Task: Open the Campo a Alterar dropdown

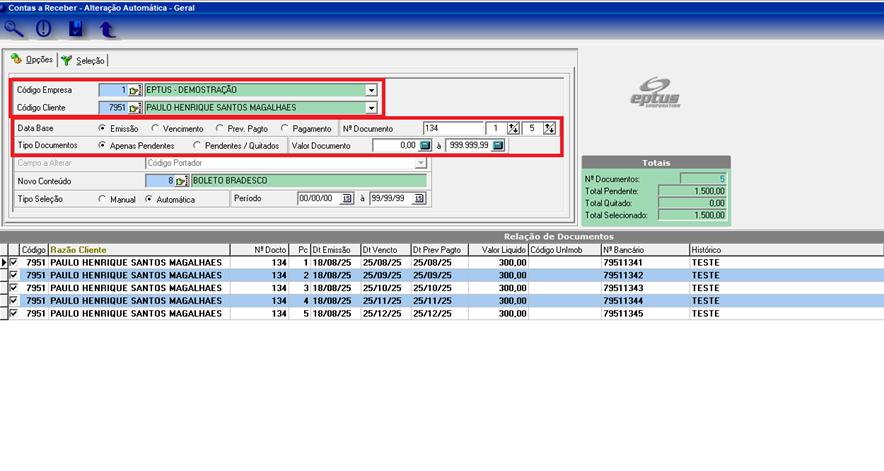Action: tap(421, 163)
